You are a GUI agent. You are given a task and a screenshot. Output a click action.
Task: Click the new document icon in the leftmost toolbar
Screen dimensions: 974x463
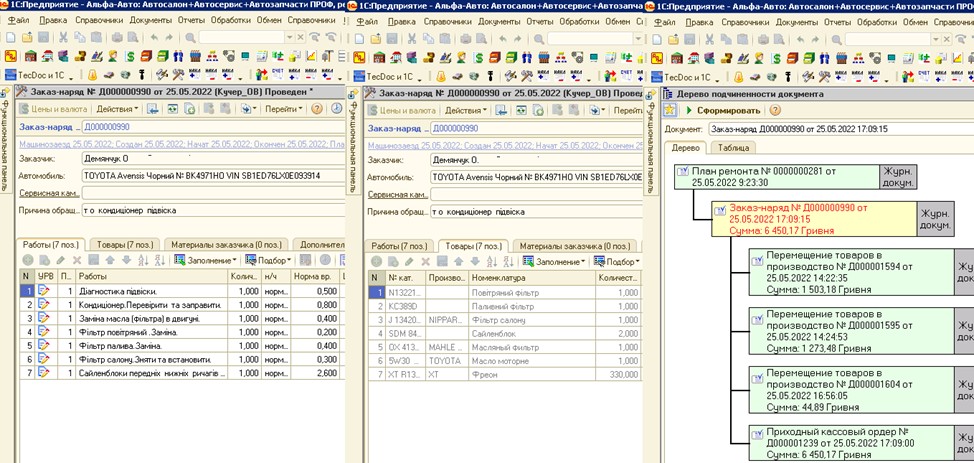(x=10, y=37)
